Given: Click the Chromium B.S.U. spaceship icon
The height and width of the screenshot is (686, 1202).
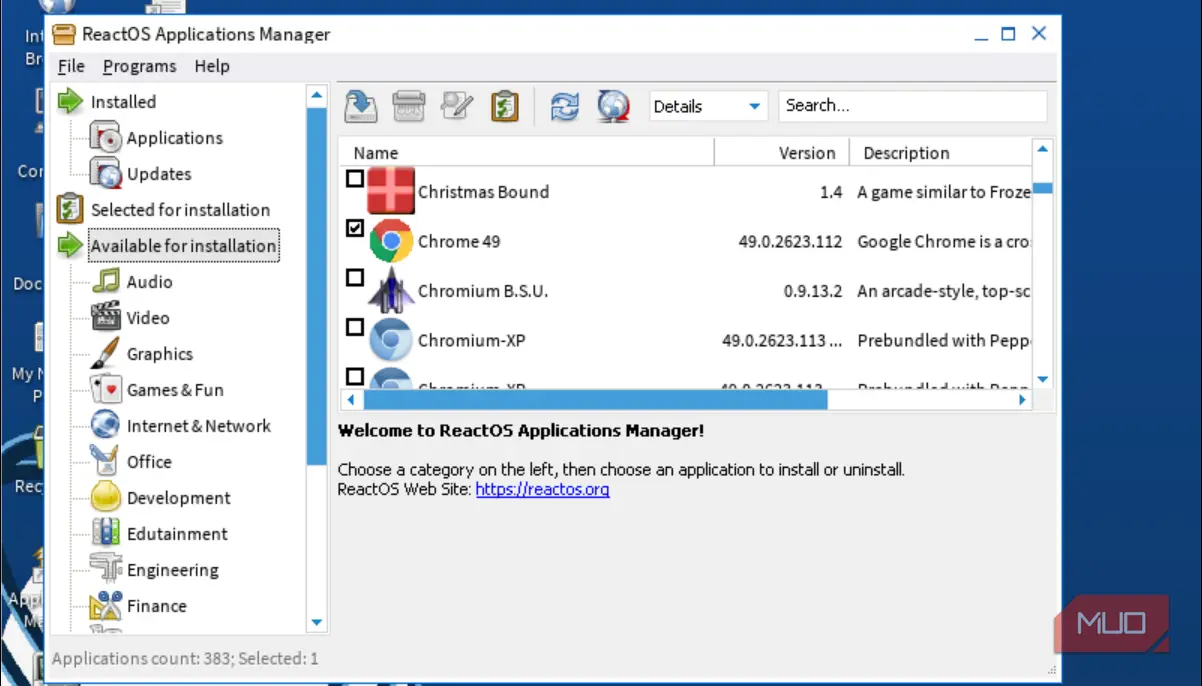Looking at the screenshot, I should pyautogui.click(x=391, y=291).
